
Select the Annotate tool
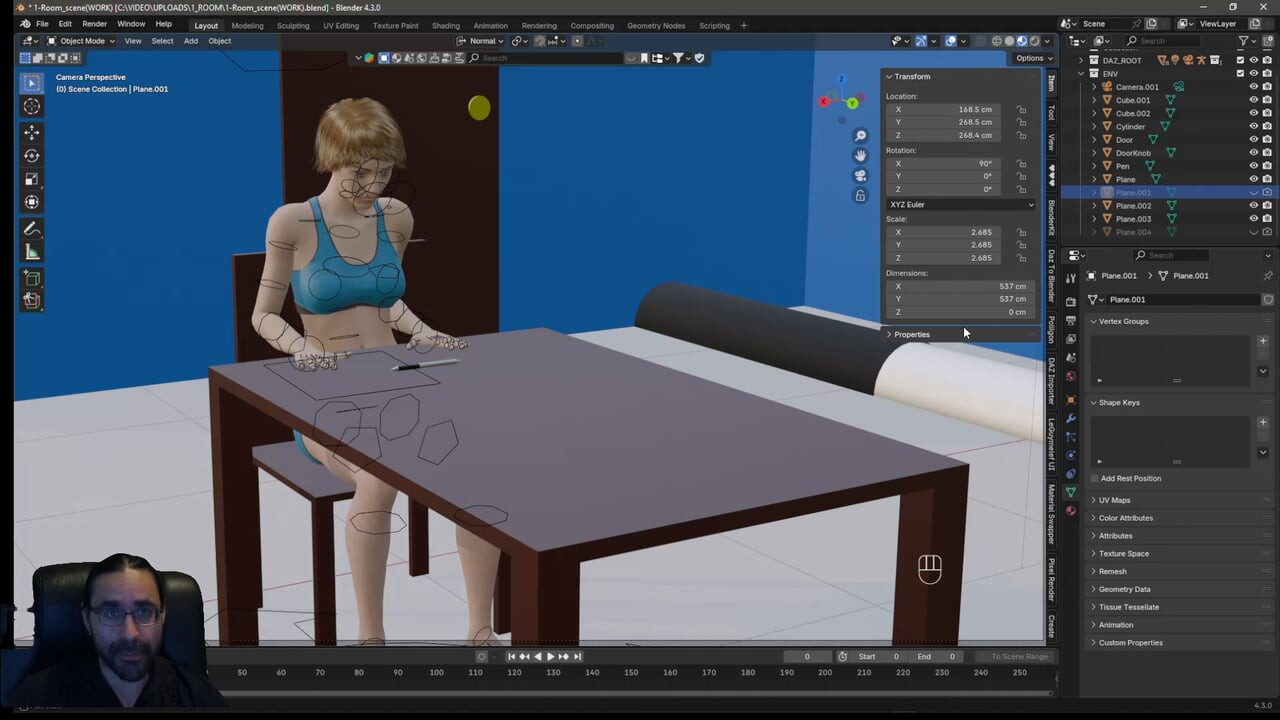[32, 229]
